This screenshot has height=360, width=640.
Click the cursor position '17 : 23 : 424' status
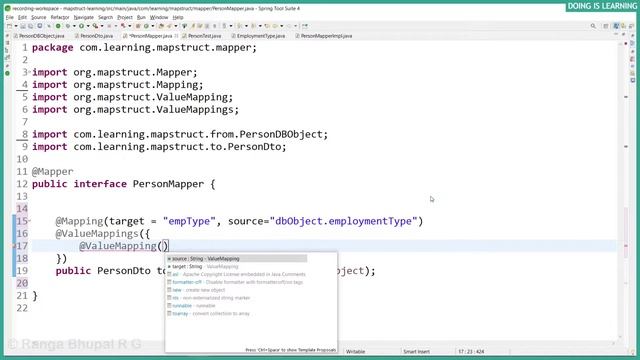coord(471,351)
